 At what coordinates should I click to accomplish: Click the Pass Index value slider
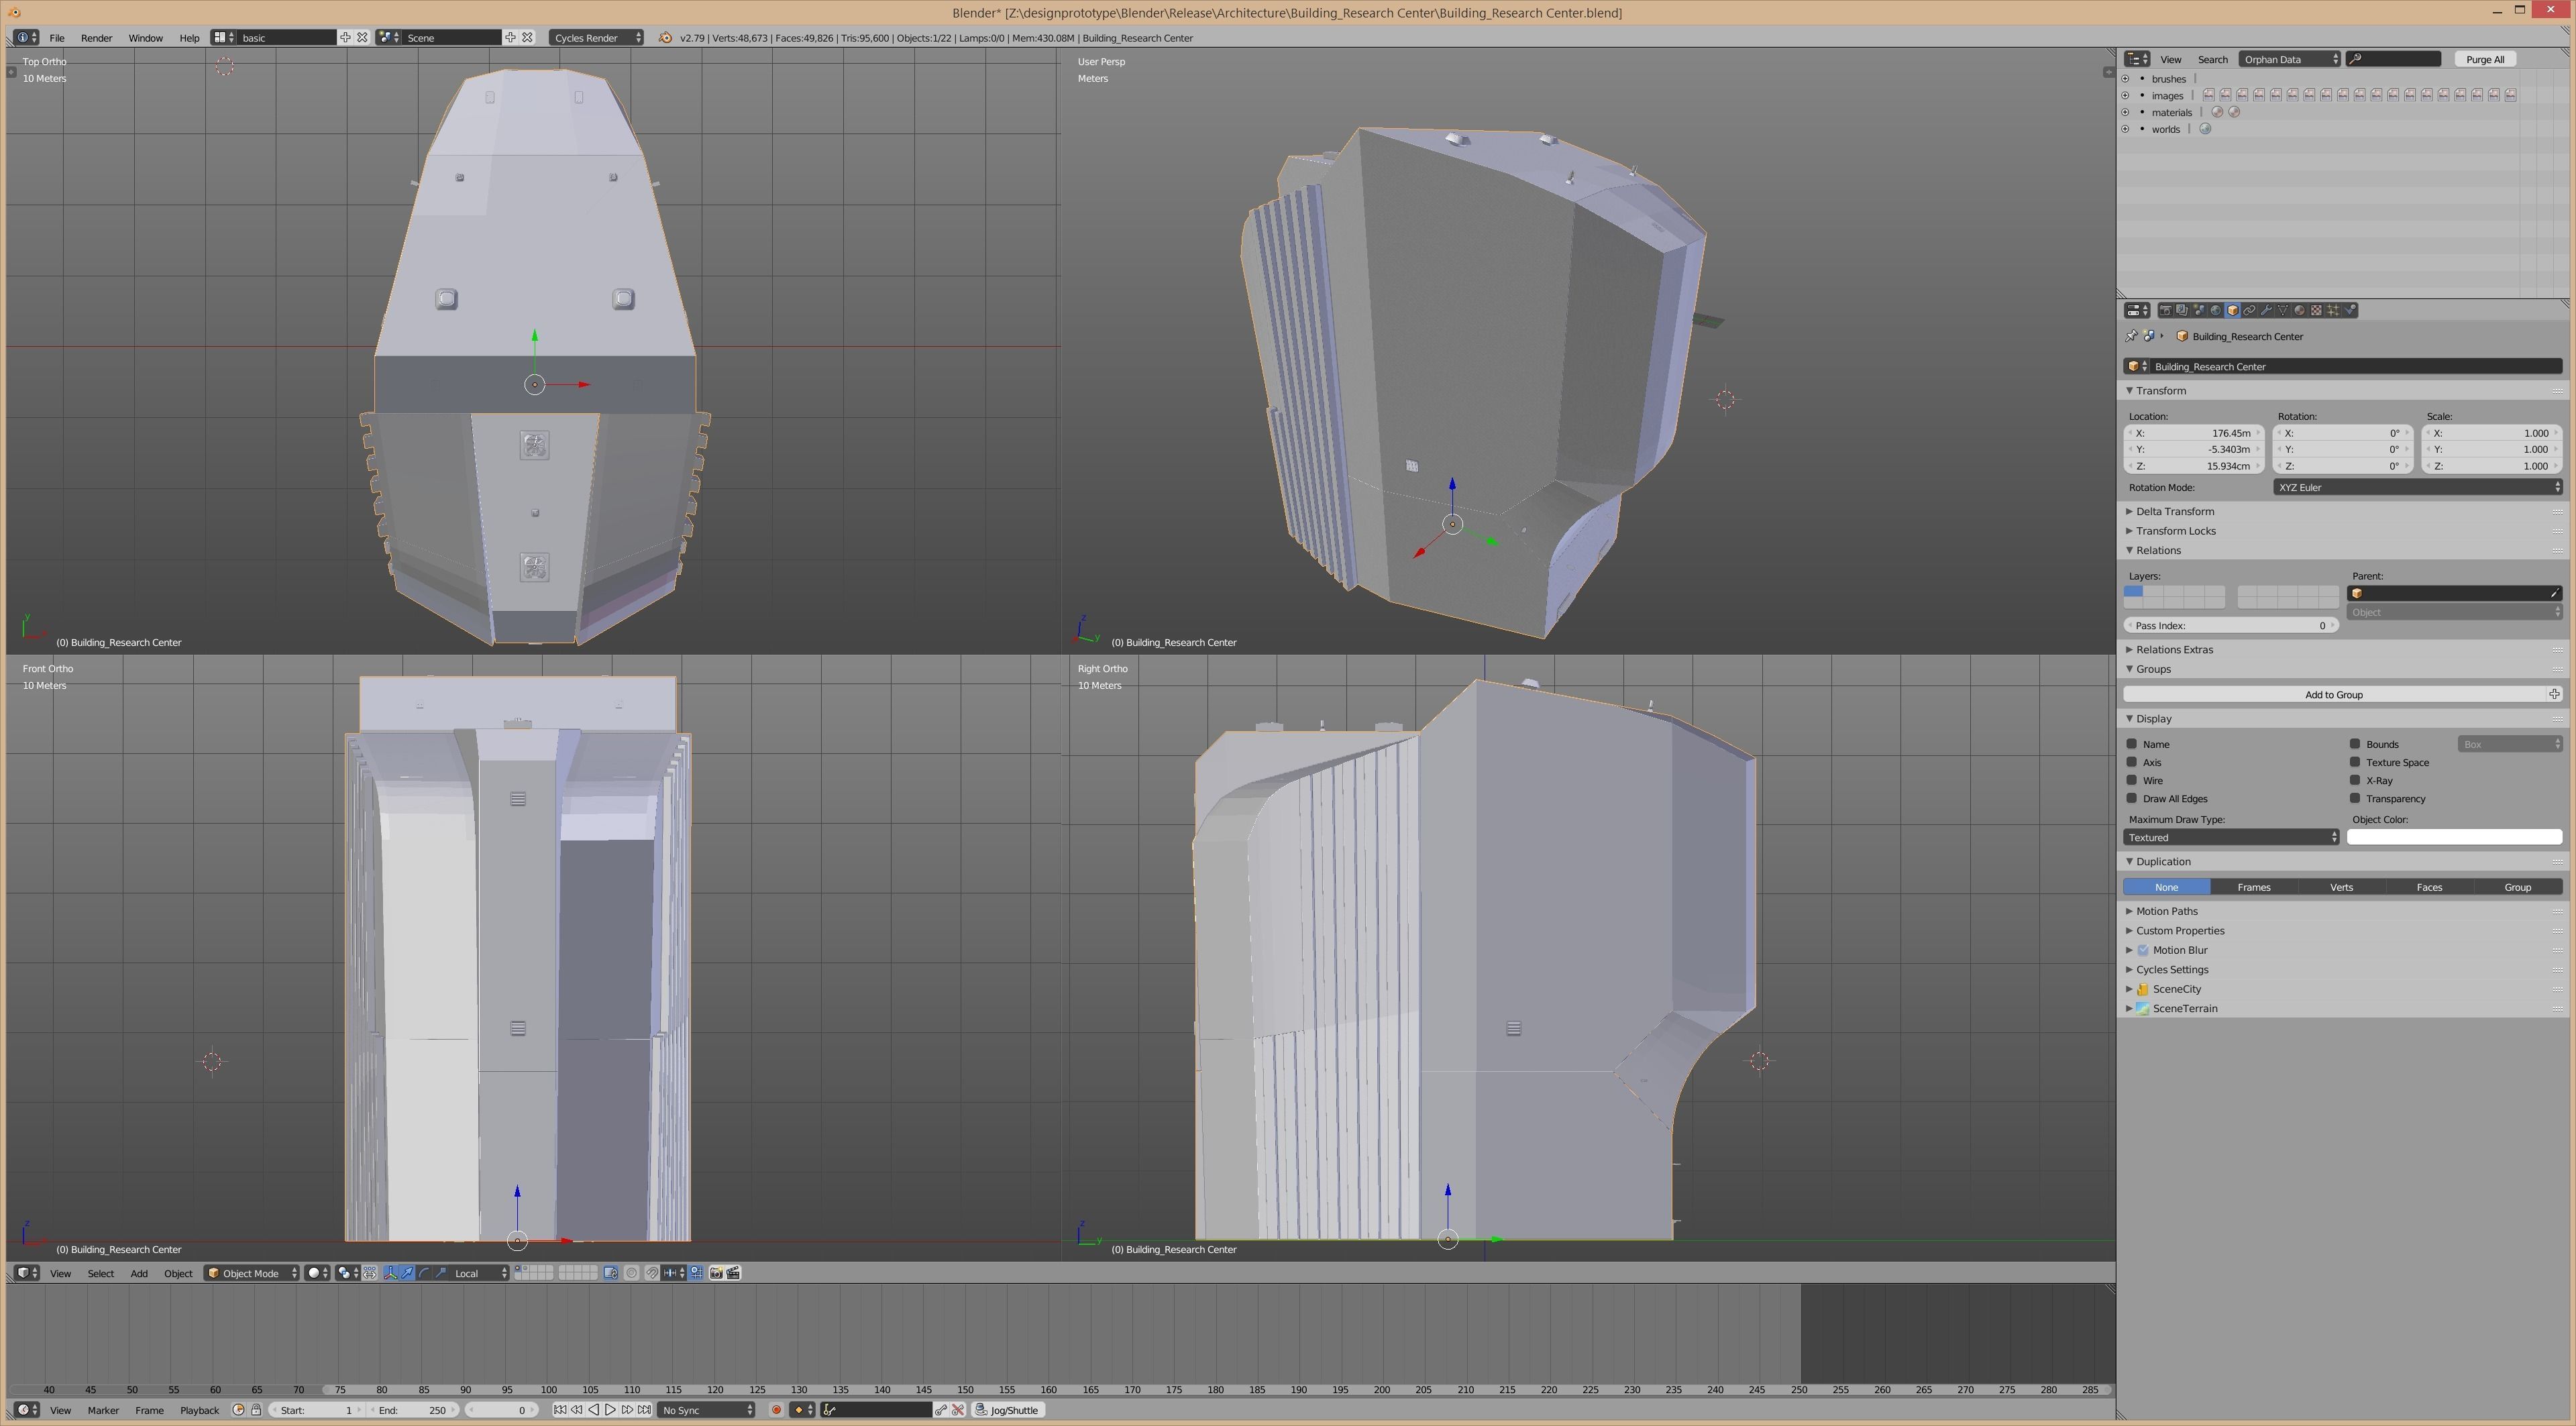pyautogui.click(x=2230, y=625)
